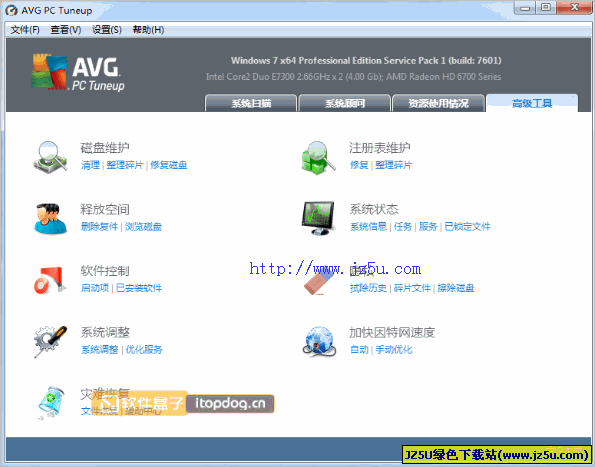Viewport: 595px width, 467px height.
Task: Click the 软件控制 red disc icon
Action: tap(50, 280)
